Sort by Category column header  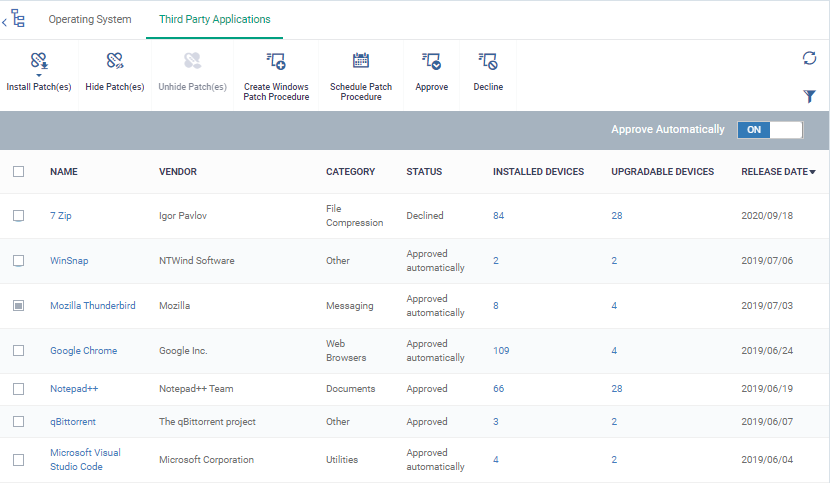point(350,172)
